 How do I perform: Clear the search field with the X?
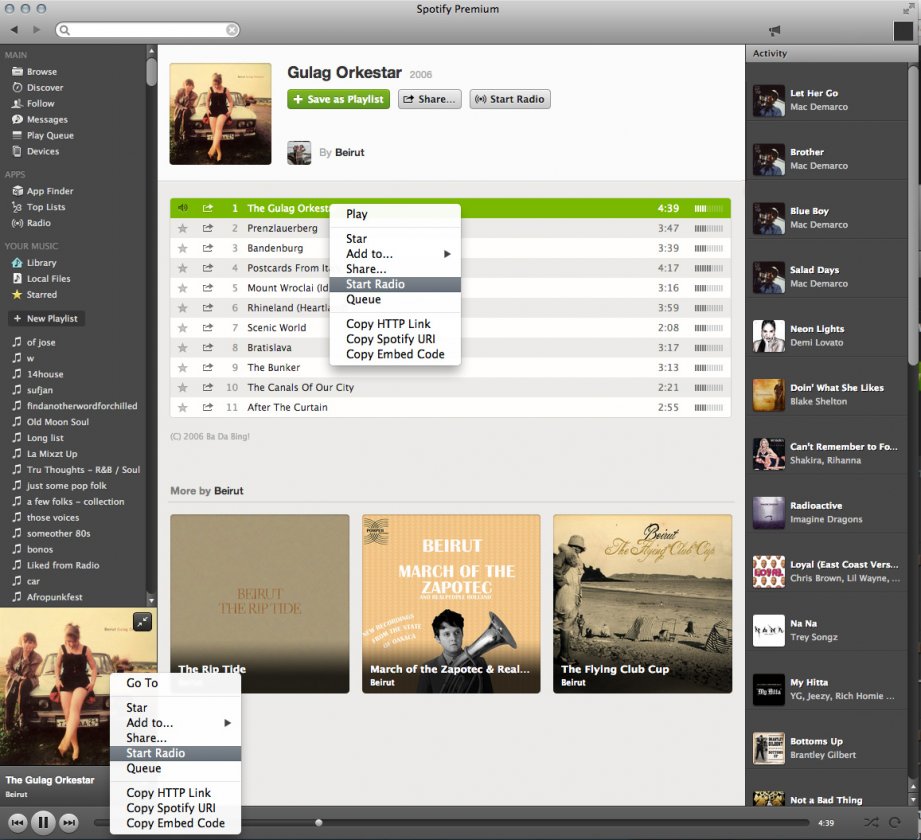tap(232, 30)
